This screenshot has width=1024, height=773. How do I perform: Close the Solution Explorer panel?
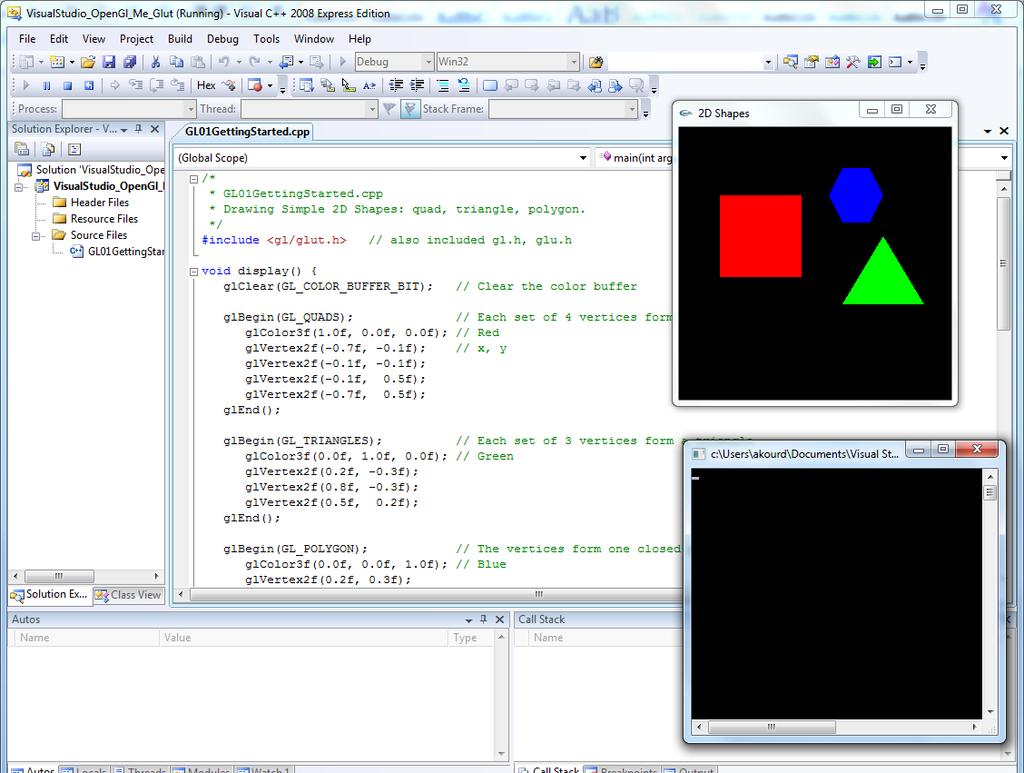[x=155, y=129]
